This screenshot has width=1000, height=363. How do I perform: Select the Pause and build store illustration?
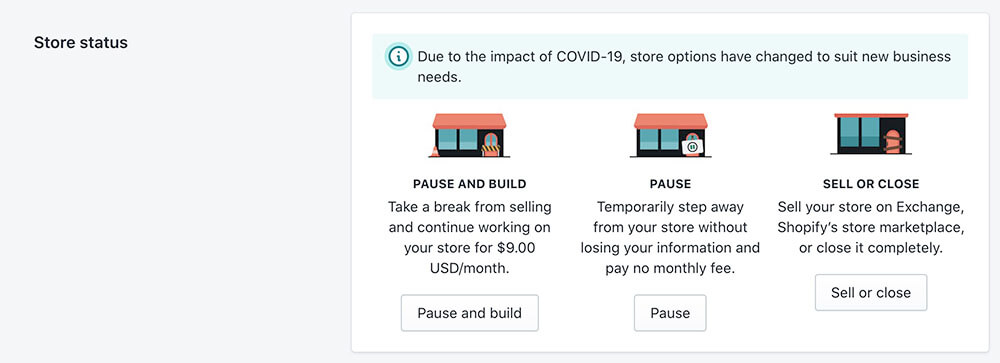tap(469, 135)
